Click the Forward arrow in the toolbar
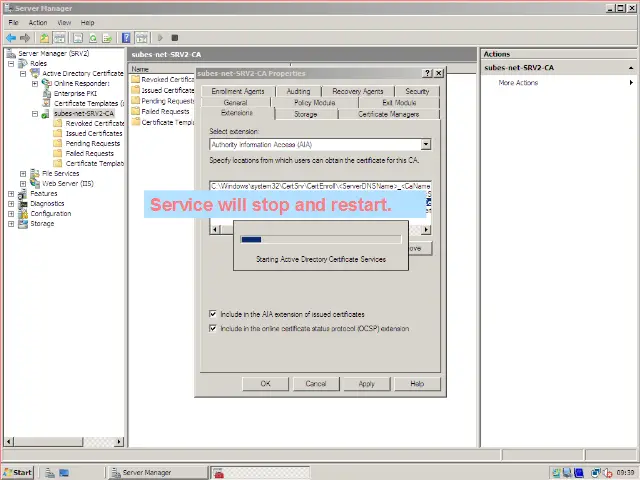 tap(24, 38)
